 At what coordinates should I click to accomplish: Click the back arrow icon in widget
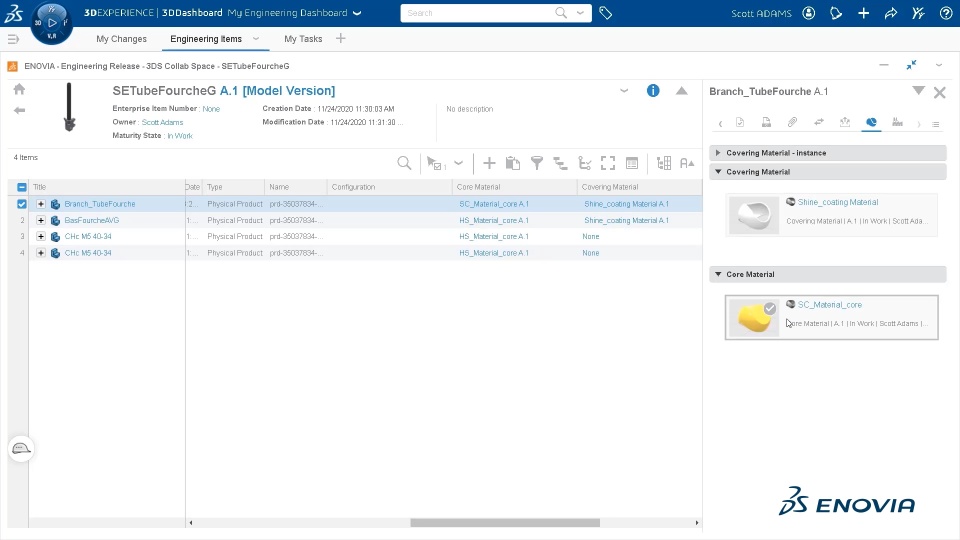(x=20, y=110)
